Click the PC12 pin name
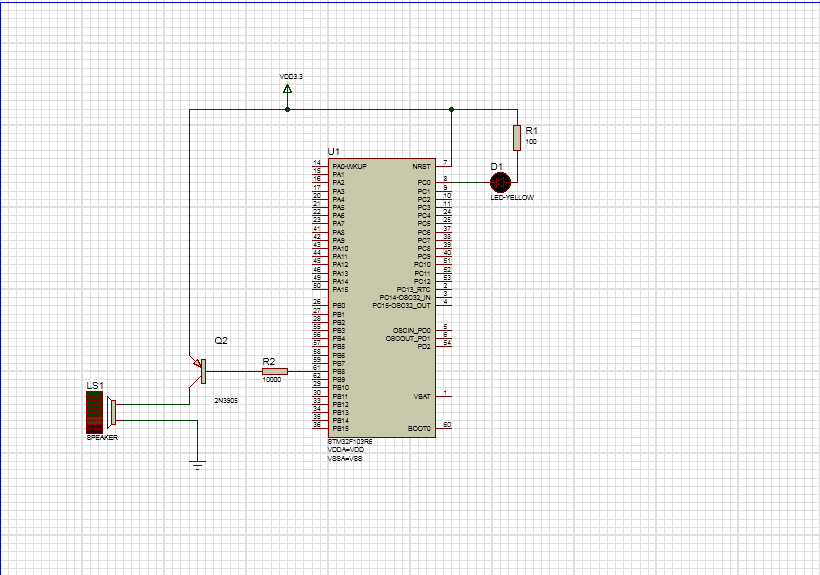Screen dimensions: 820x575 423,281
